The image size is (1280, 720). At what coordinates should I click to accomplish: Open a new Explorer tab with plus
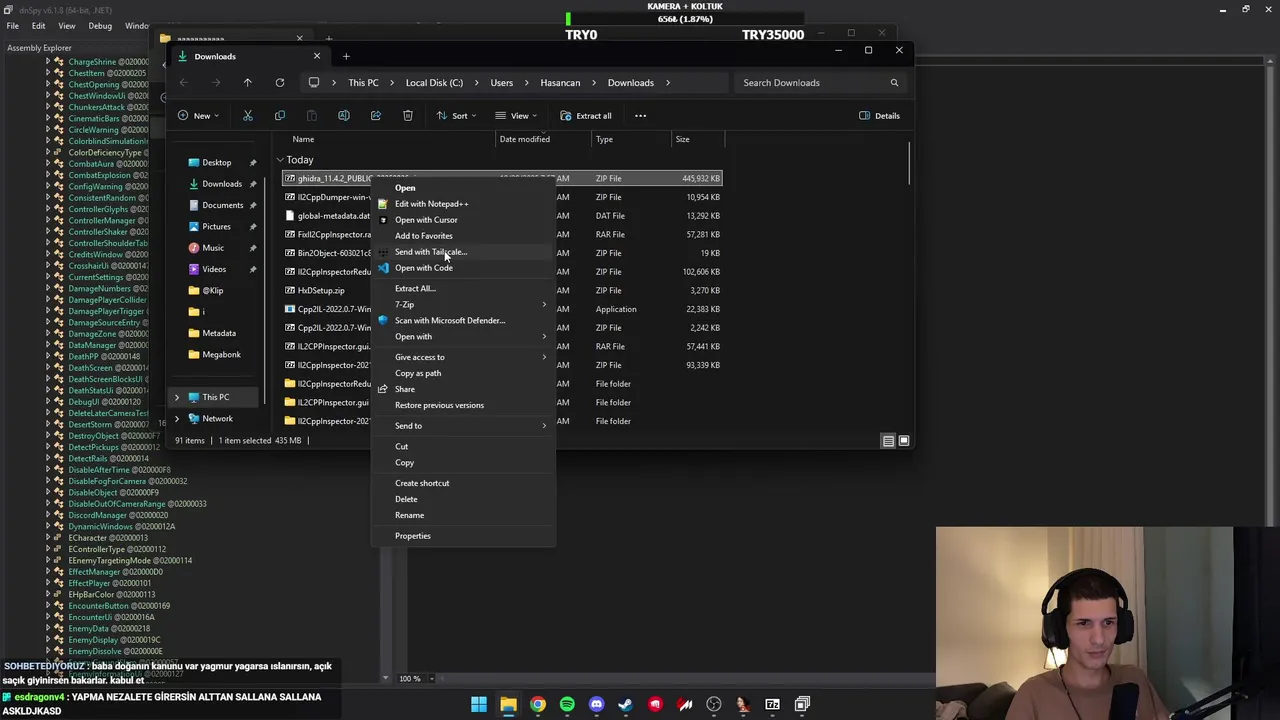coord(346,56)
